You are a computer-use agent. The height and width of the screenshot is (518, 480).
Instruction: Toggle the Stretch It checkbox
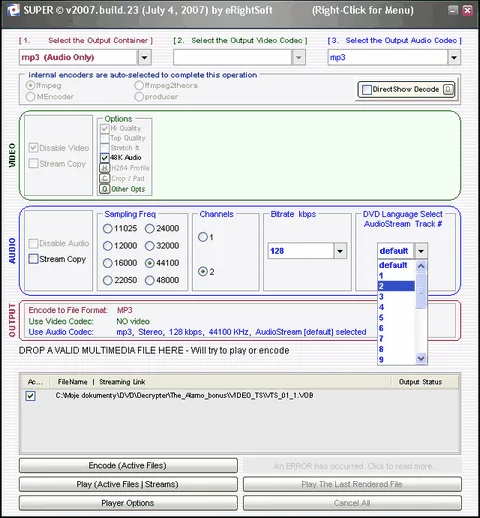pyautogui.click(x=105, y=148)
